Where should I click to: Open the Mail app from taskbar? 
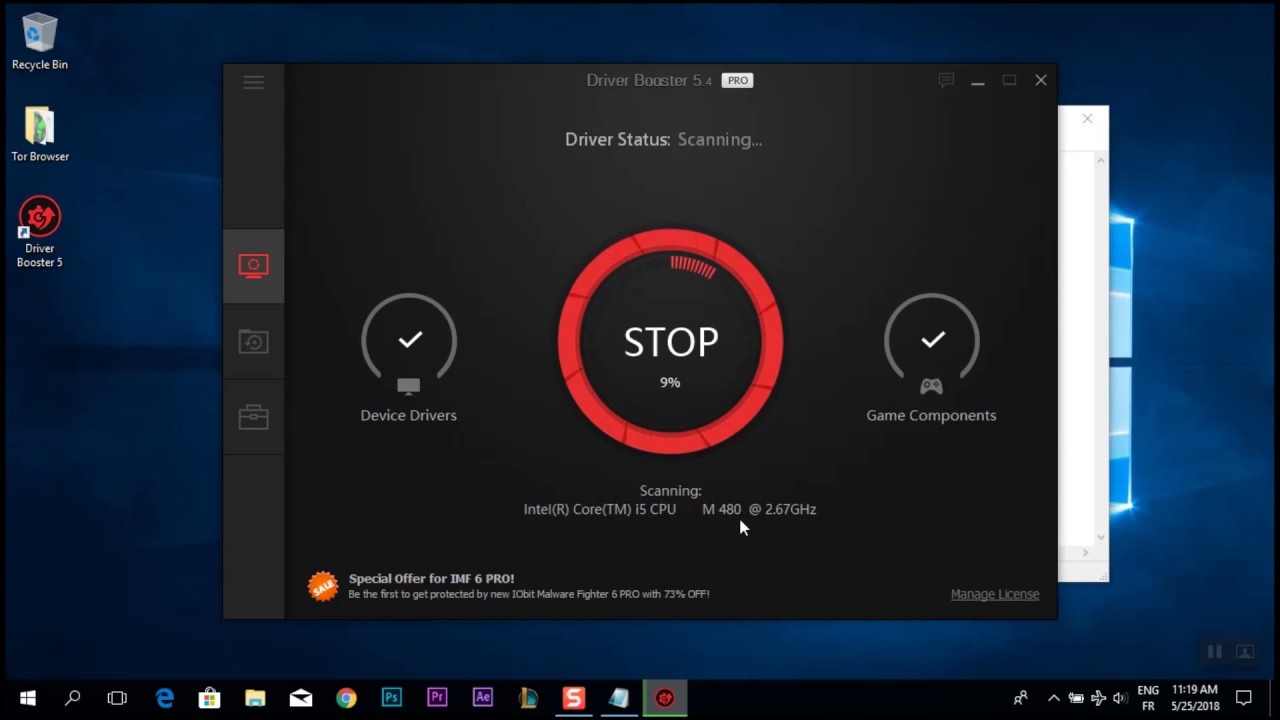click(300, 698)
